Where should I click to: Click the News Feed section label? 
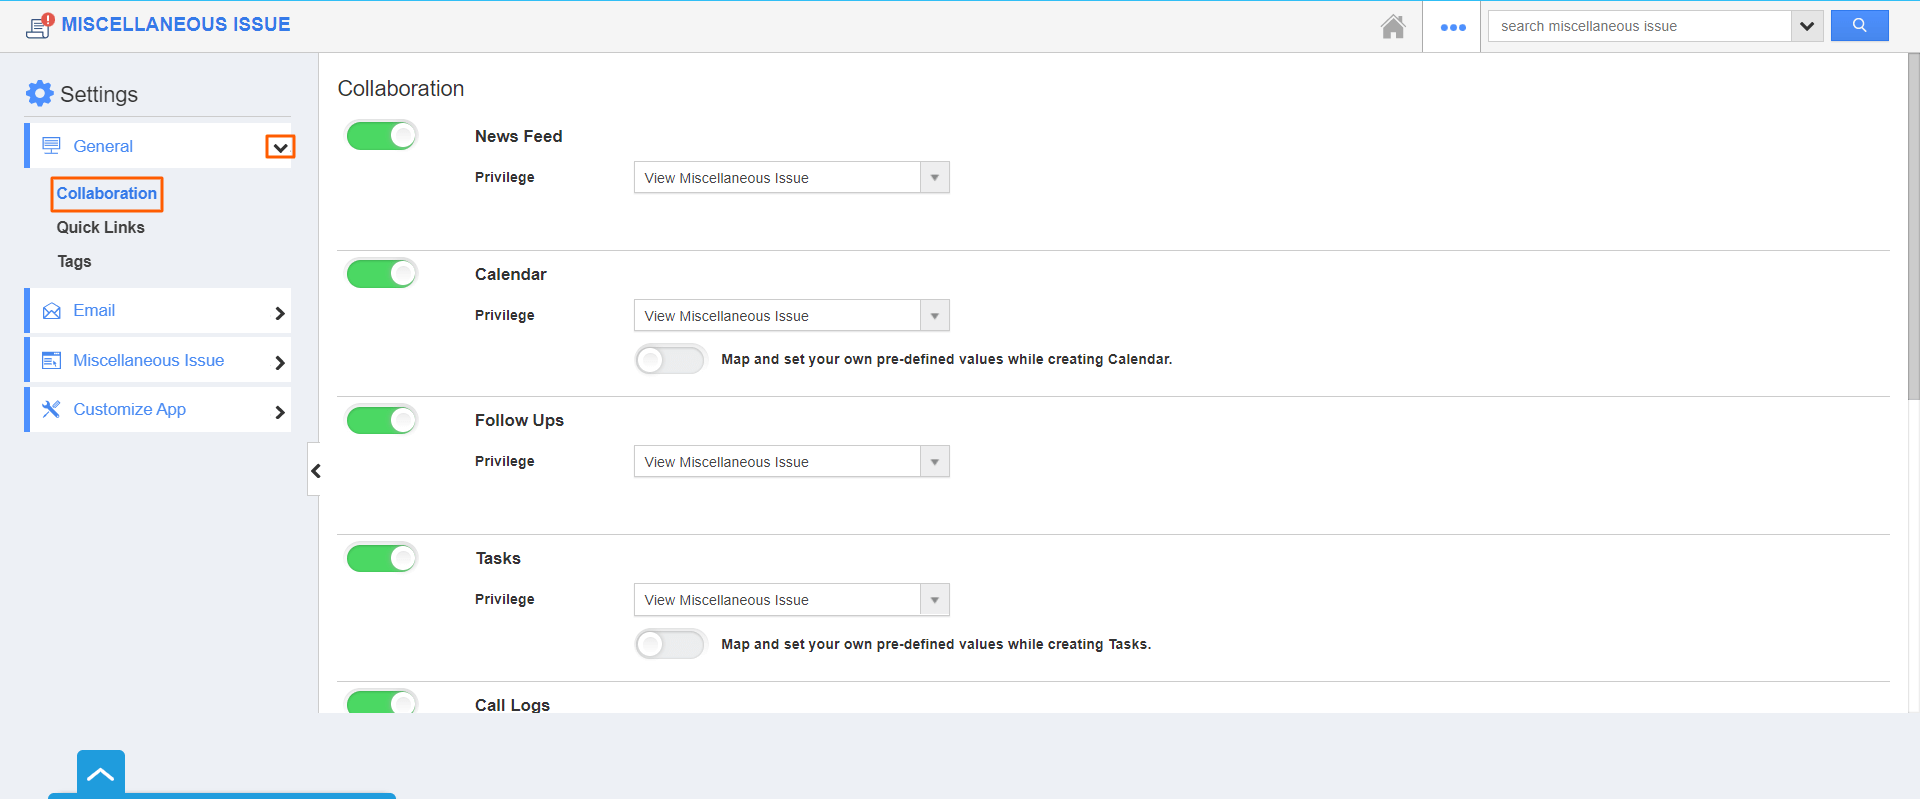518,136
